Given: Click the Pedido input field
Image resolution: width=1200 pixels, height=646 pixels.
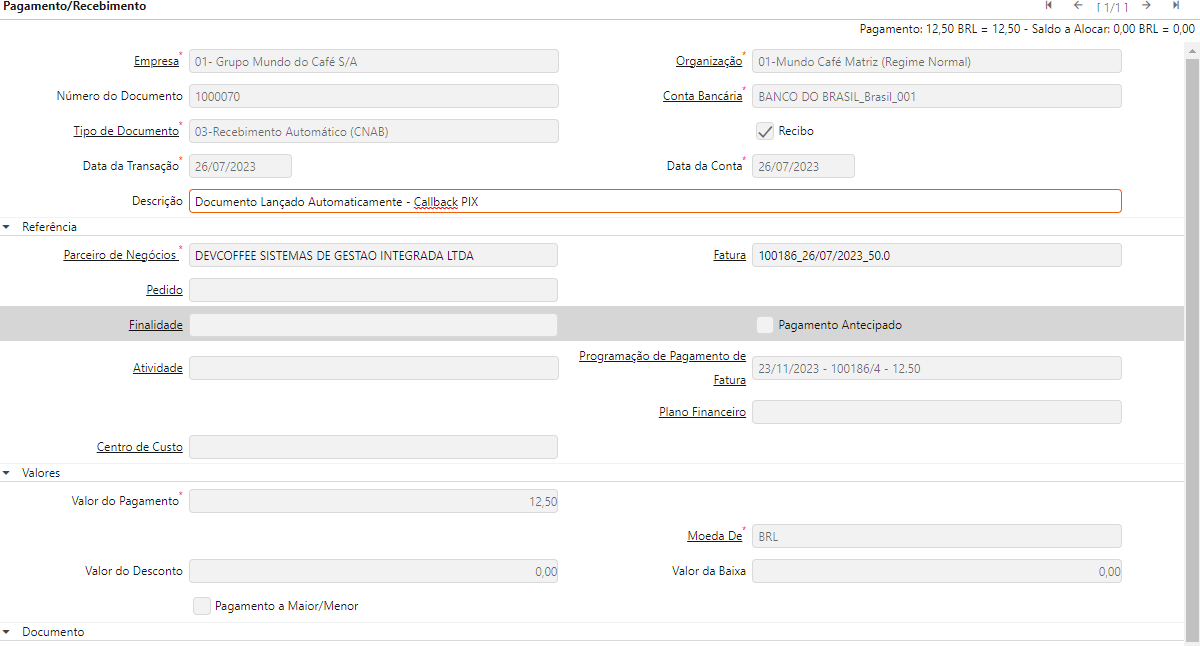Looking at the screenshot, I should [x=373, y=290].
